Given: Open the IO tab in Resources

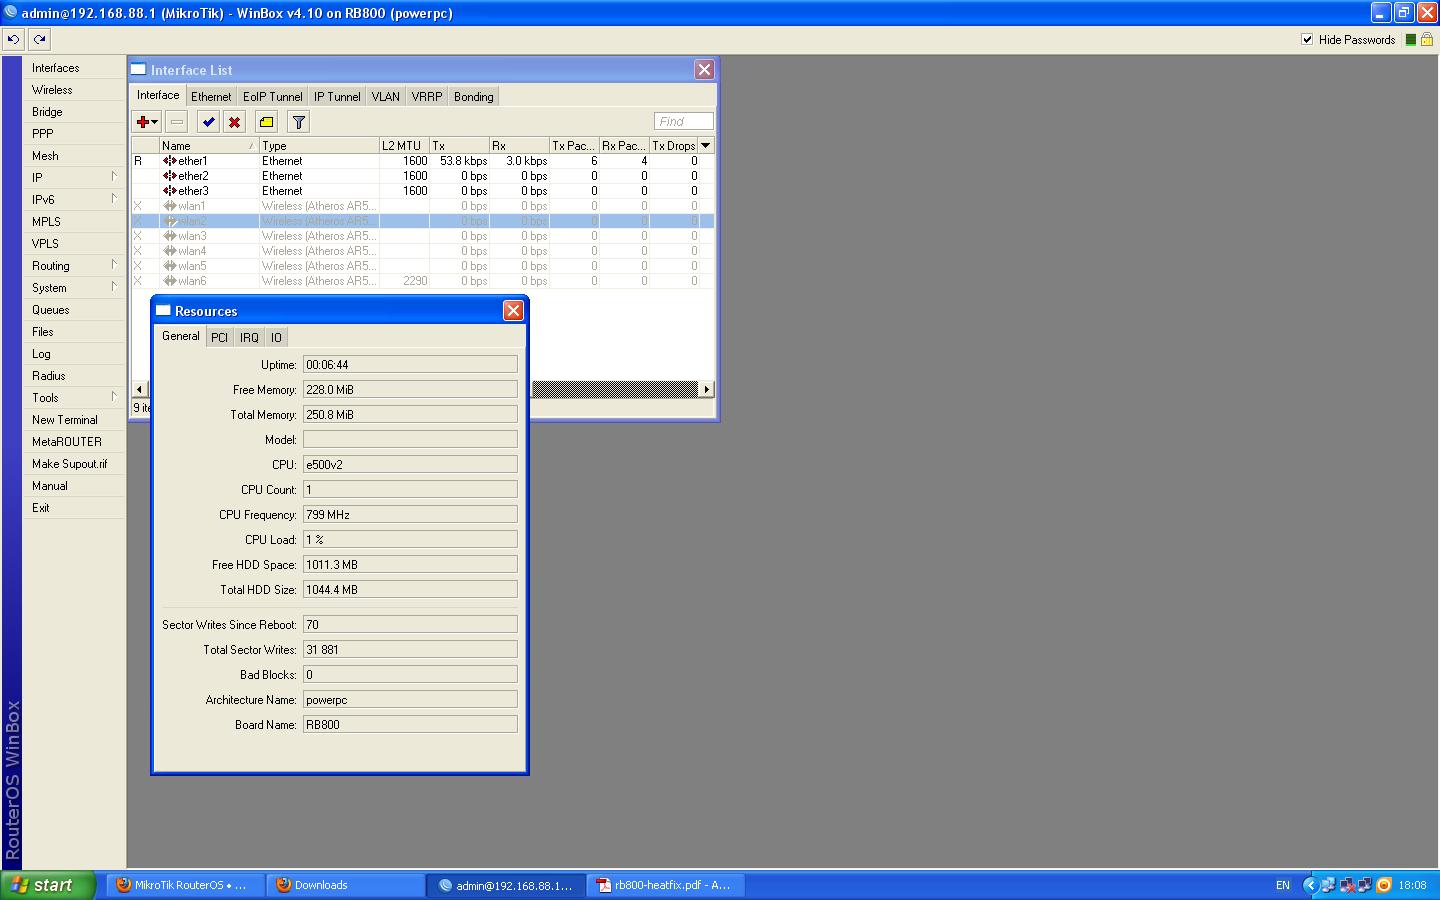Looking at the screenshot, I should click(276, 338).
